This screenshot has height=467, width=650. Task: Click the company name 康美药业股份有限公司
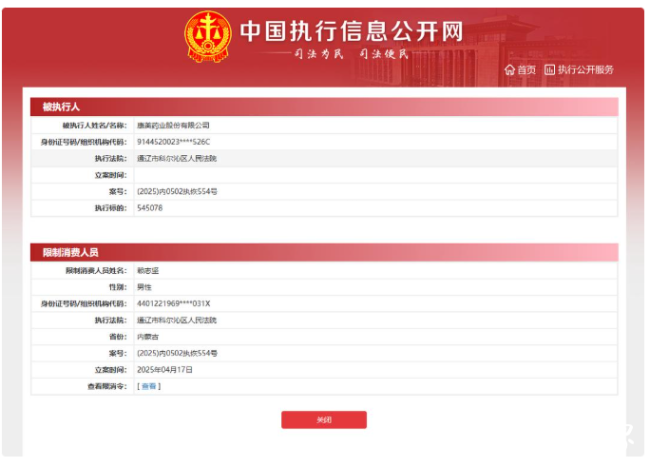click(x=173, y=126)
